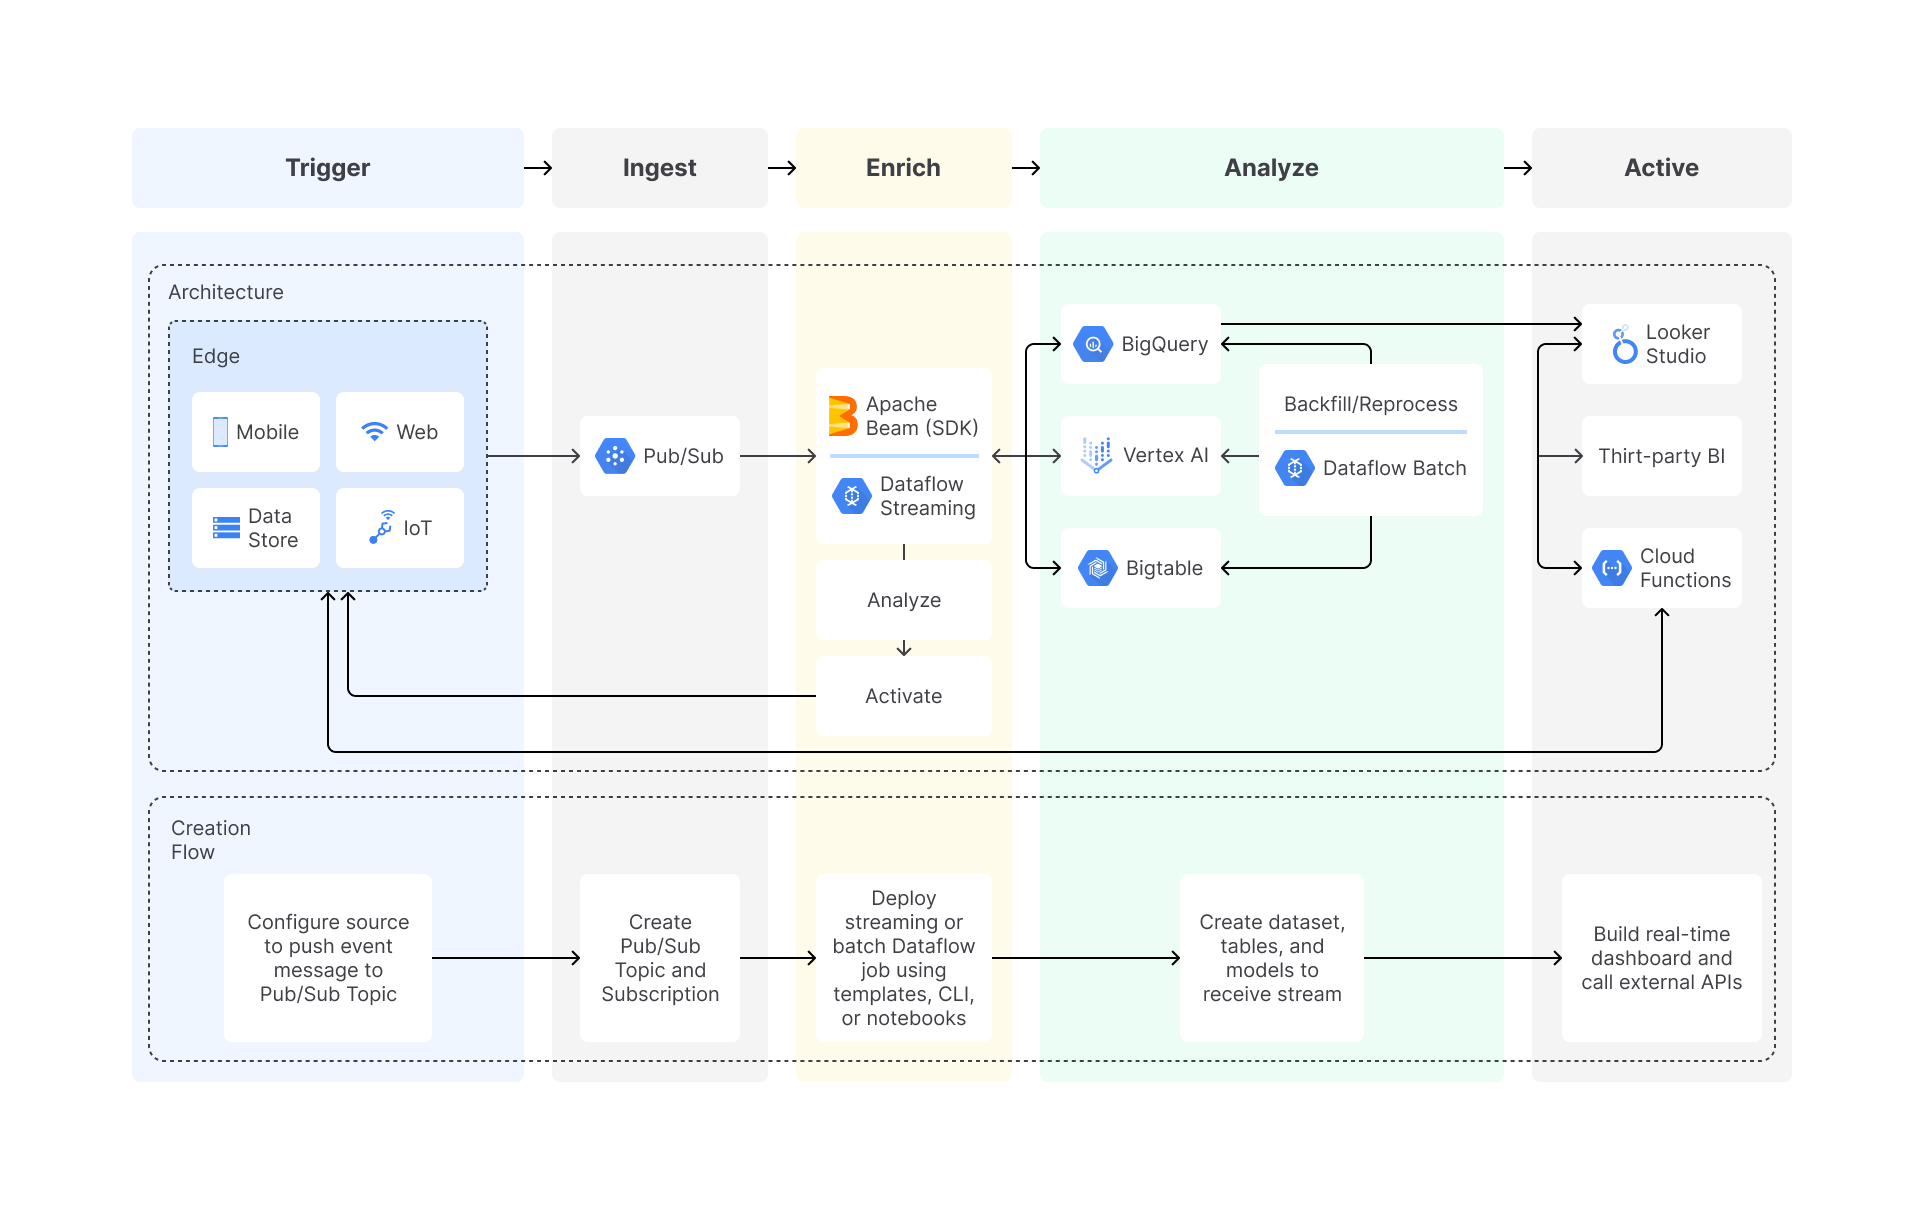Click the Configure source to push event card
Viewport: 1920px width, 1210px height.
pyautogui.click(x=328, y=958)
